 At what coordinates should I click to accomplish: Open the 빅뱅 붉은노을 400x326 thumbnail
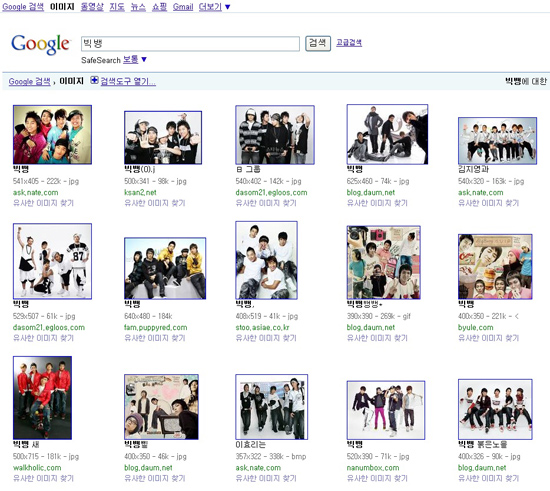[x=495, y=409]
